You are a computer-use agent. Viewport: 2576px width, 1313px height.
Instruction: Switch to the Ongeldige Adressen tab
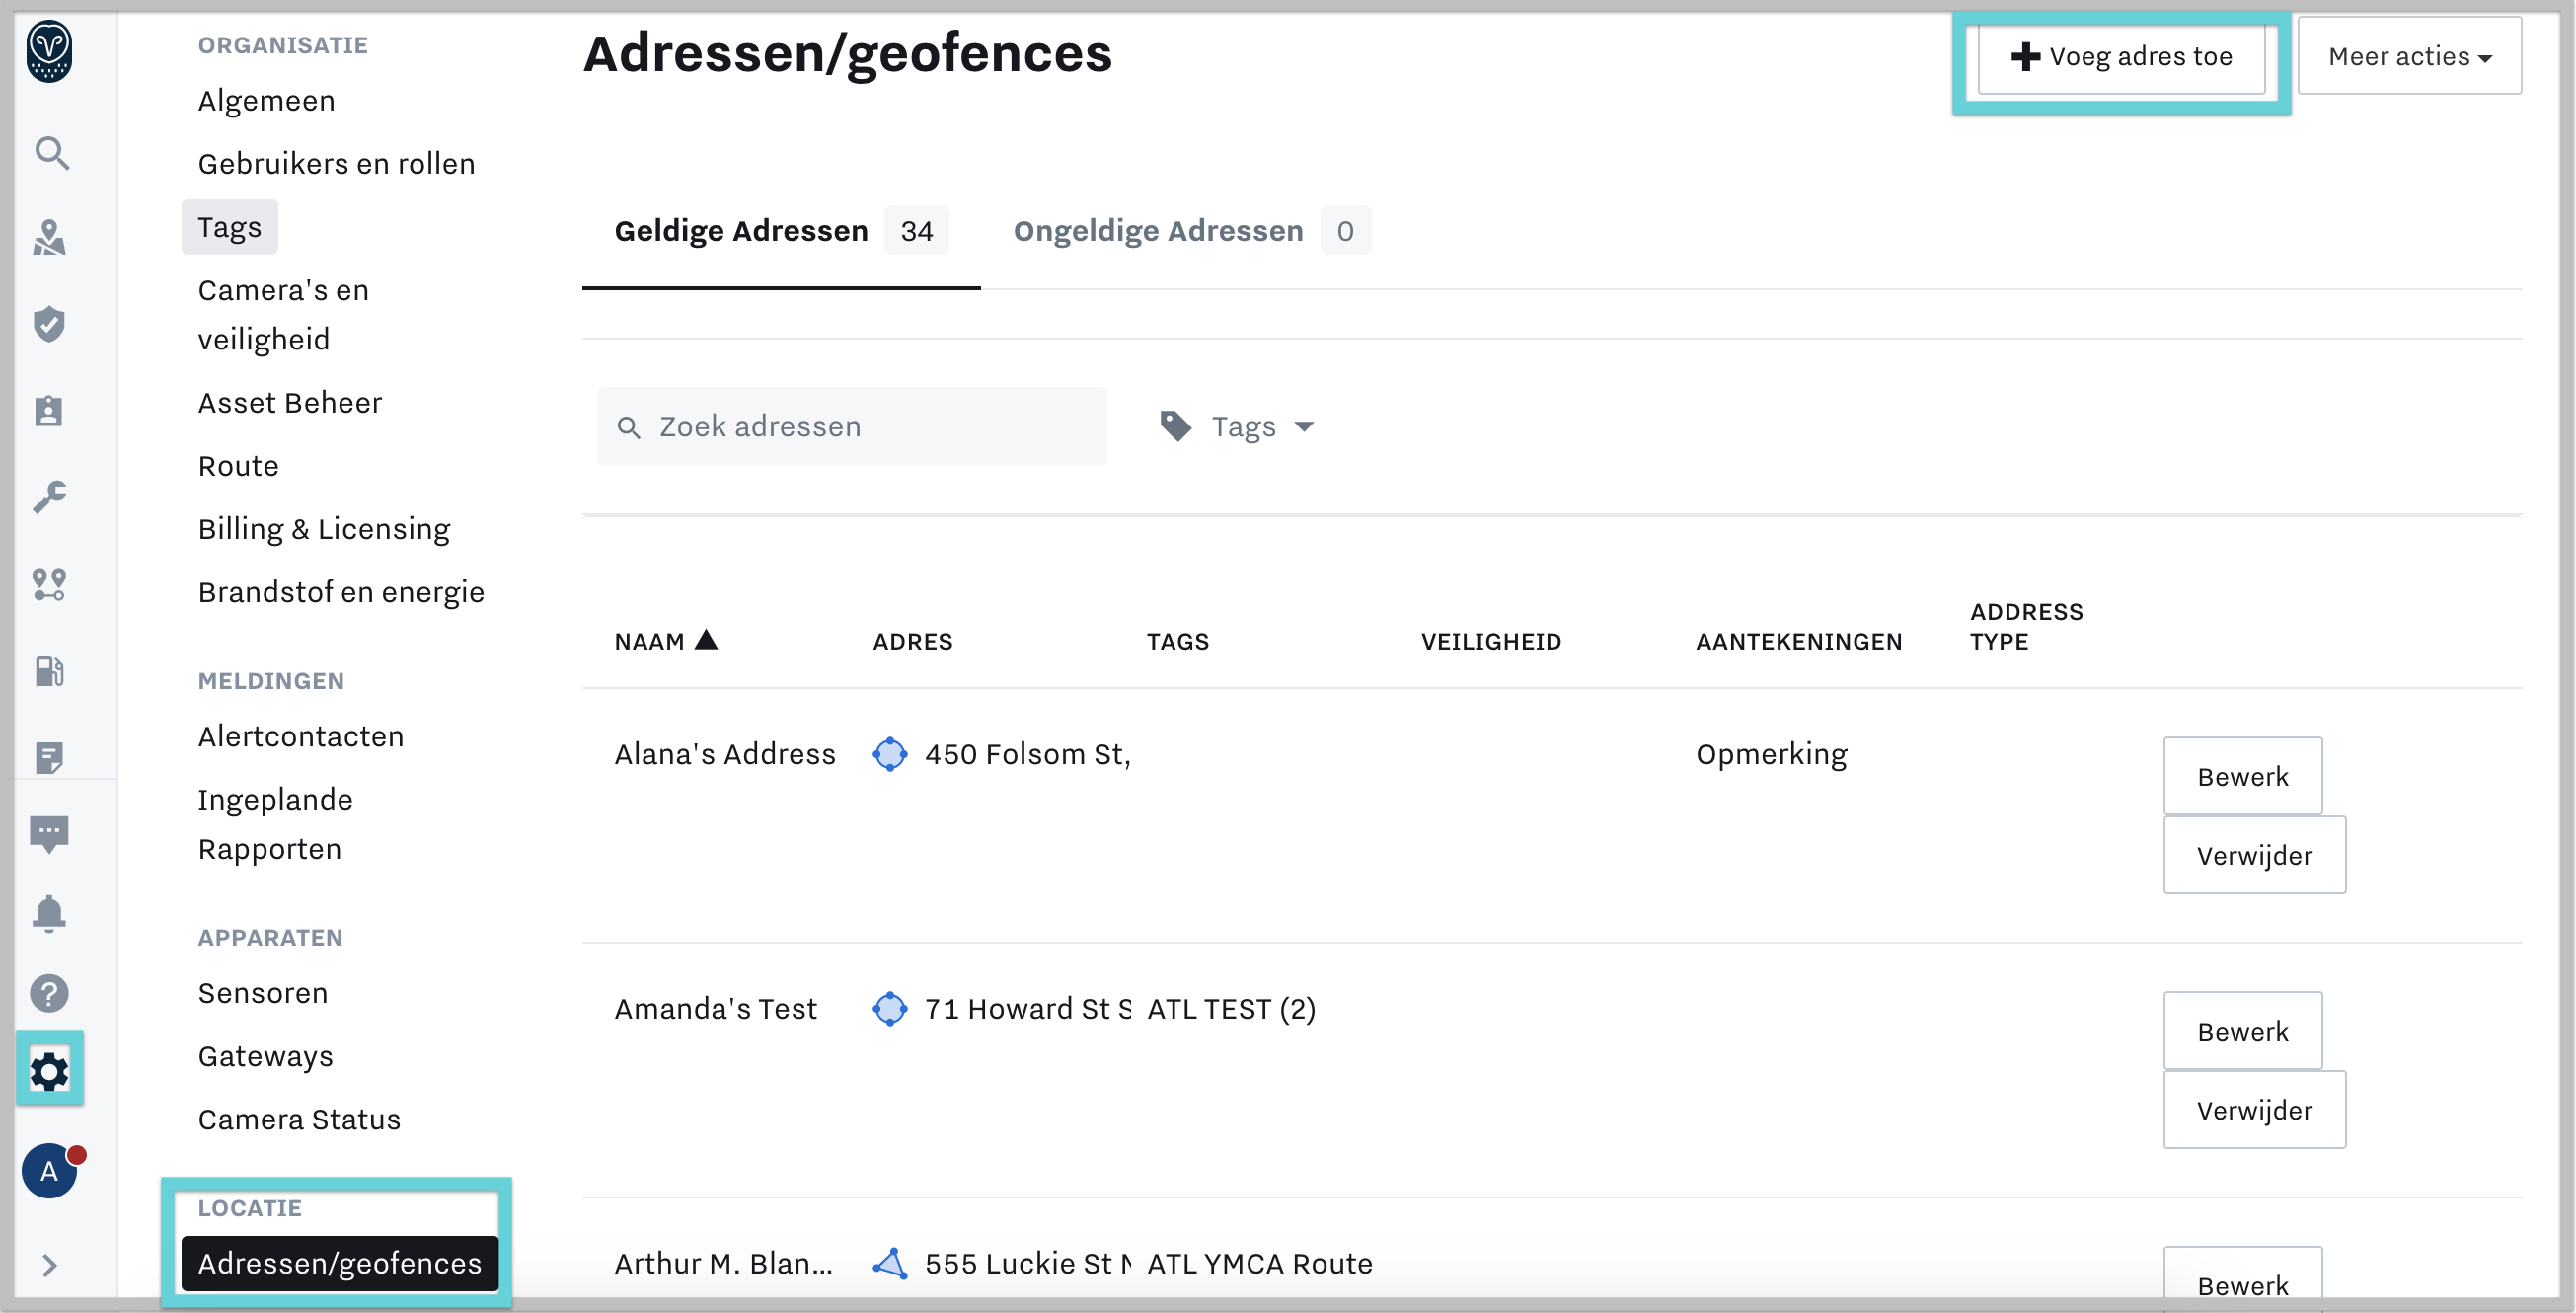[1191, 231]
